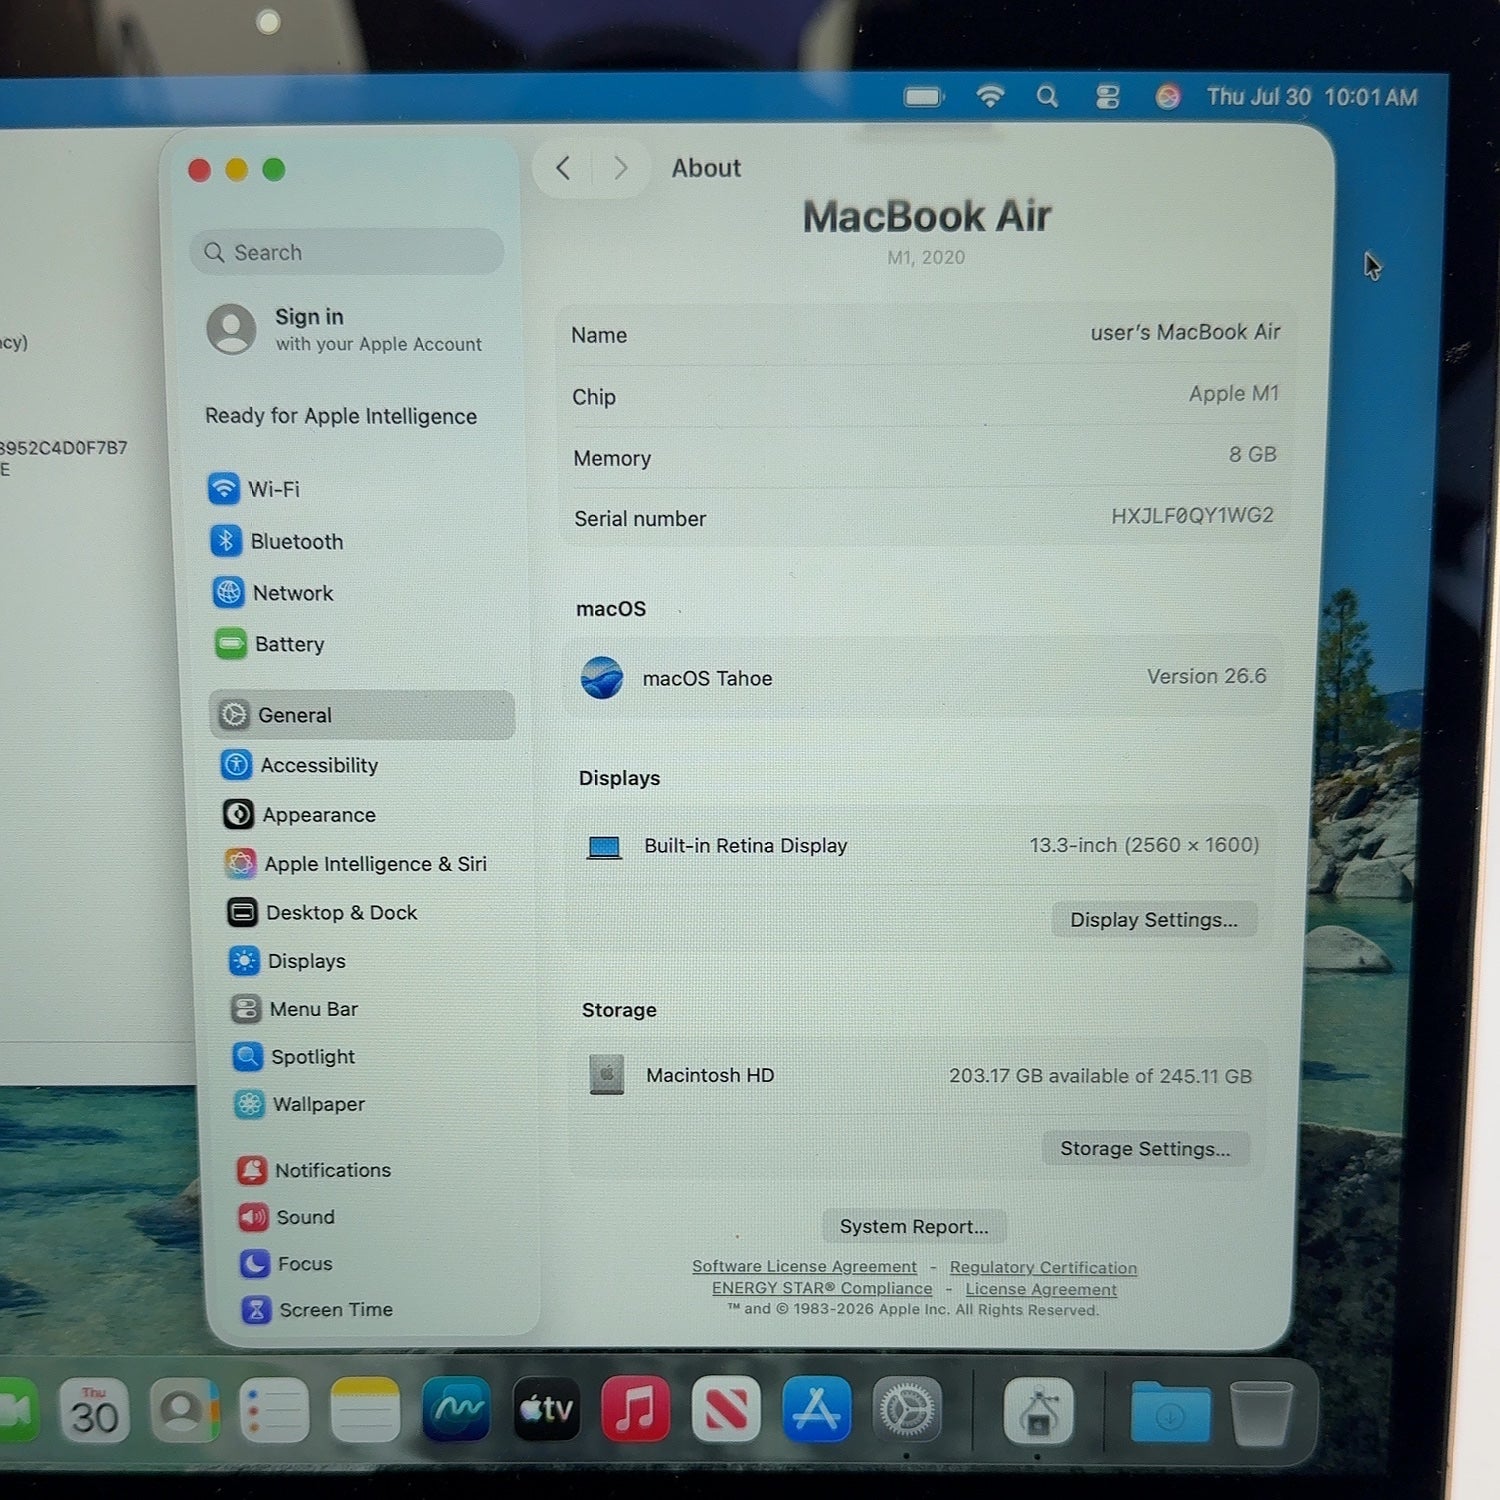Open News from the Dock

pos(726,1410)
